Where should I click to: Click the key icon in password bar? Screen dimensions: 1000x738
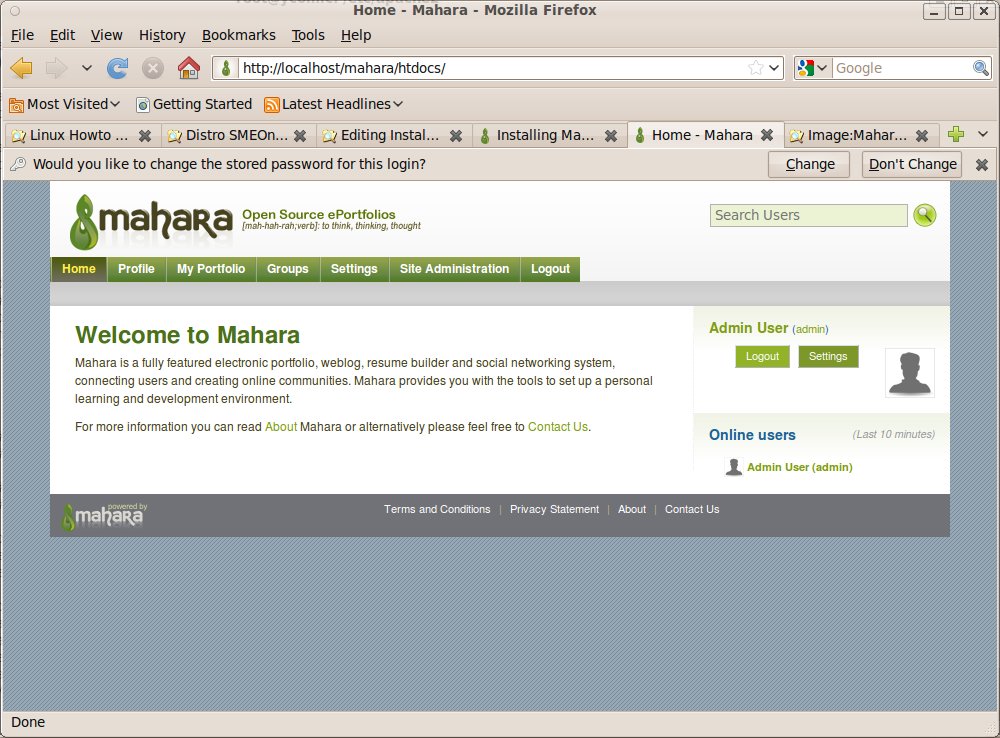click(18, 164)
